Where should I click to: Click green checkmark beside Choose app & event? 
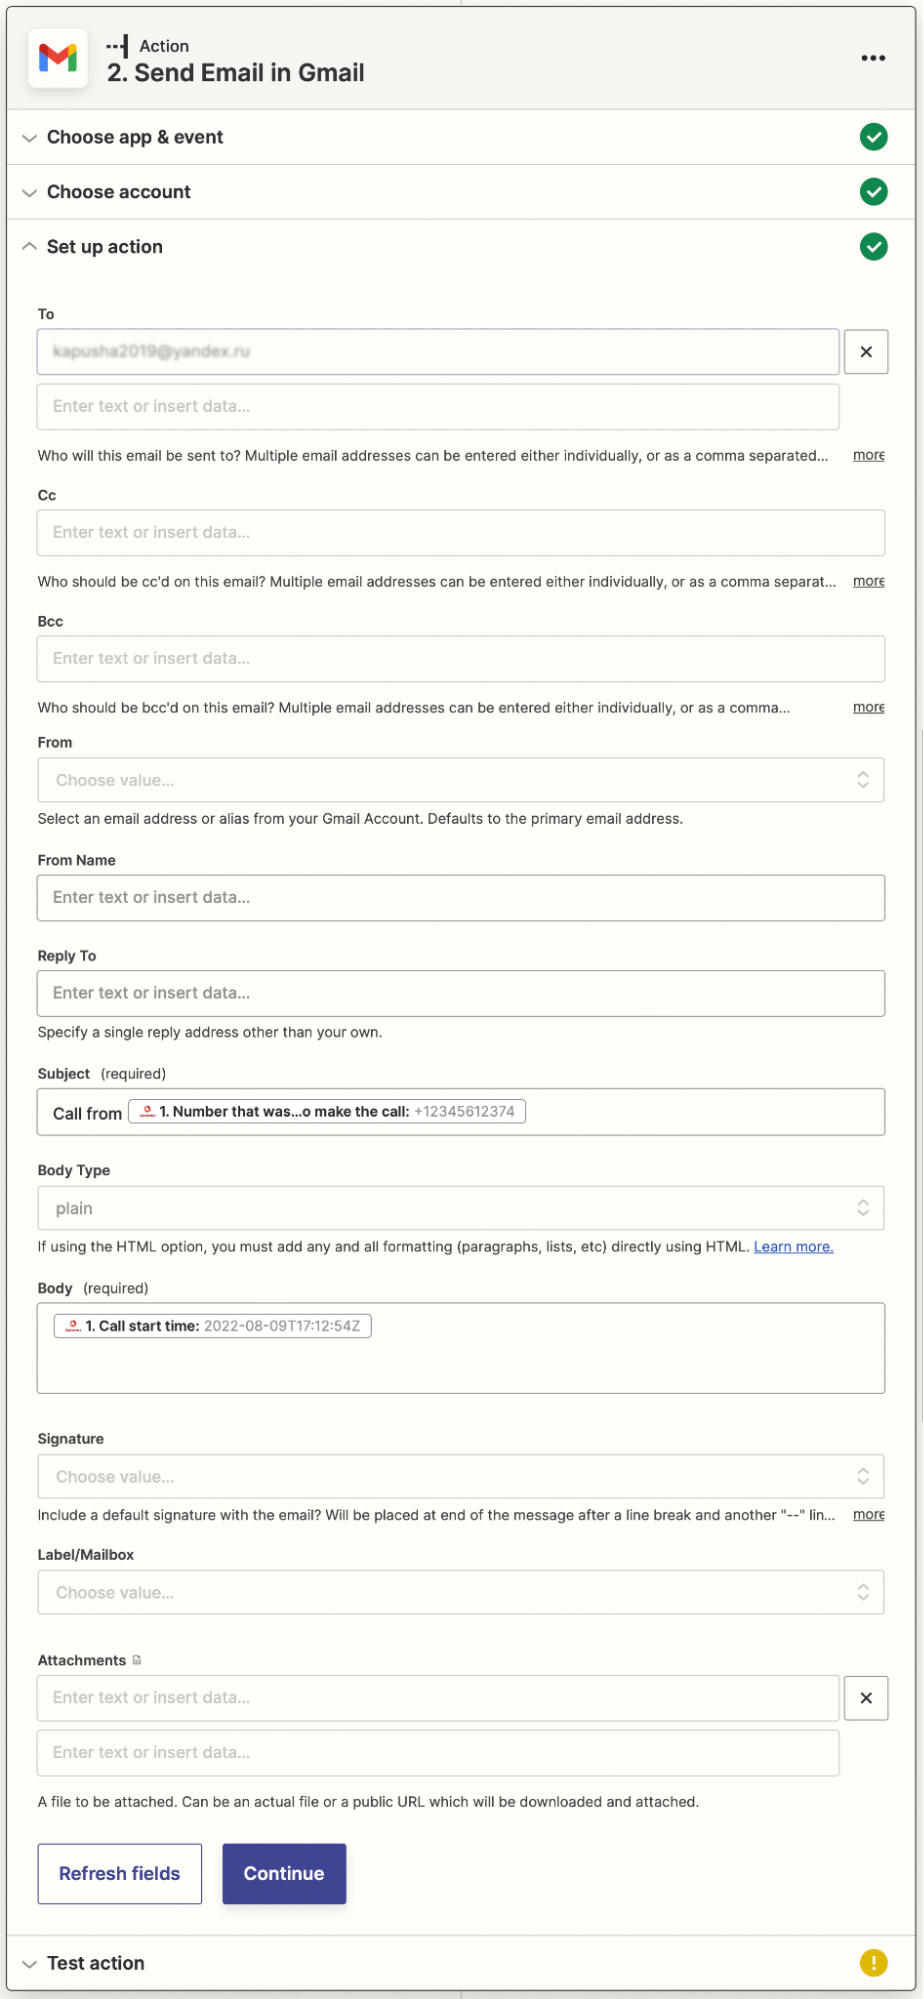(x=873, y=137)
